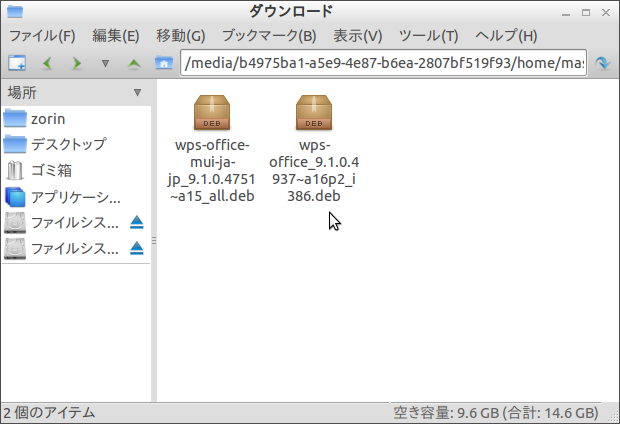Click the wps-office_9.1.0.4937~a16p2_i386.deb file name
Image resolution: width=620 pixels, height=424 pixels.
(x=314, y=170)
